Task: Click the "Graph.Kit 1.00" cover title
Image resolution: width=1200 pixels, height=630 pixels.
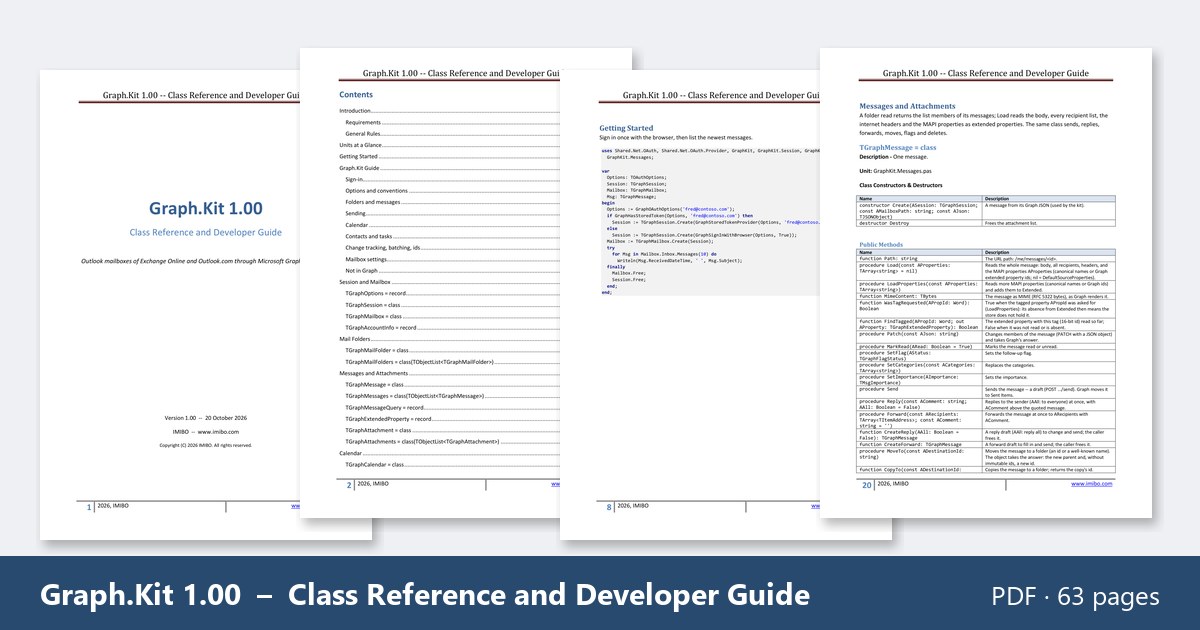Action: pos(206,209)
